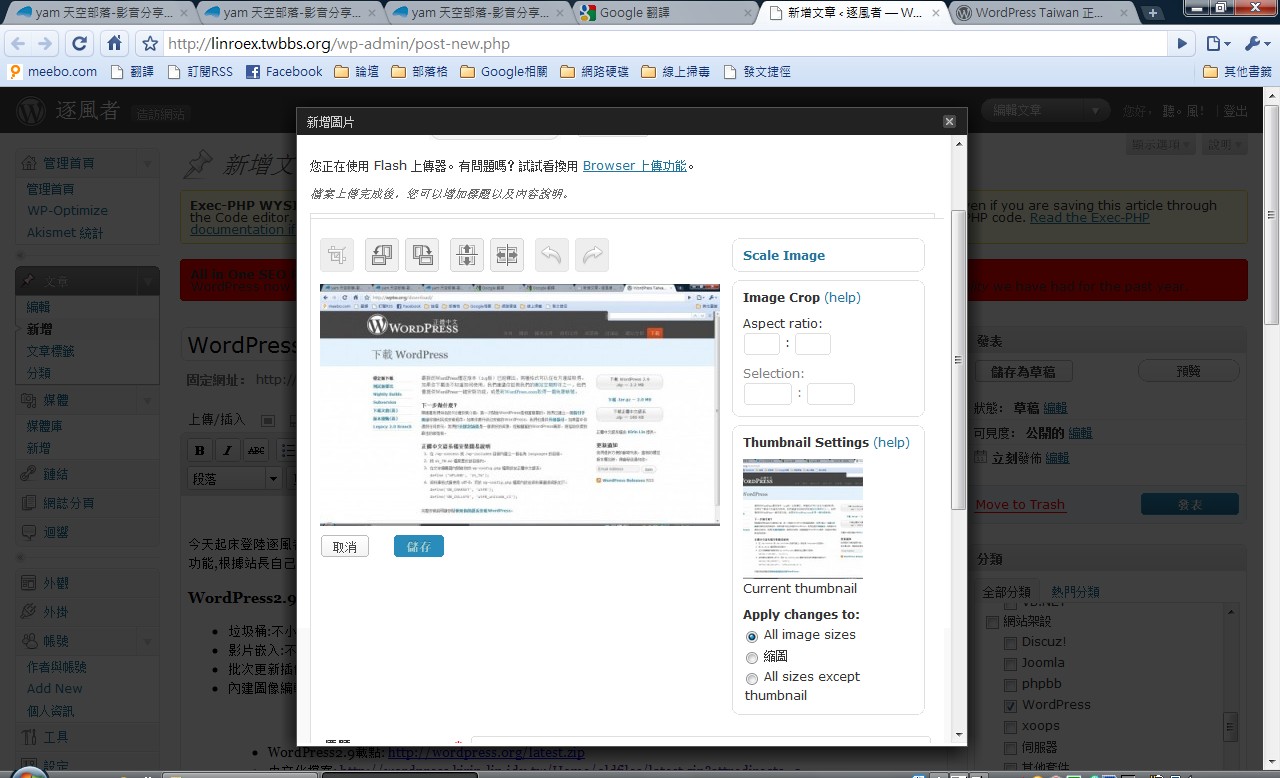Image resolution: width=1280 pixels, height=778 pixels.
Task: Choose All sizes except thumbnail option
Action: [752, 678]
